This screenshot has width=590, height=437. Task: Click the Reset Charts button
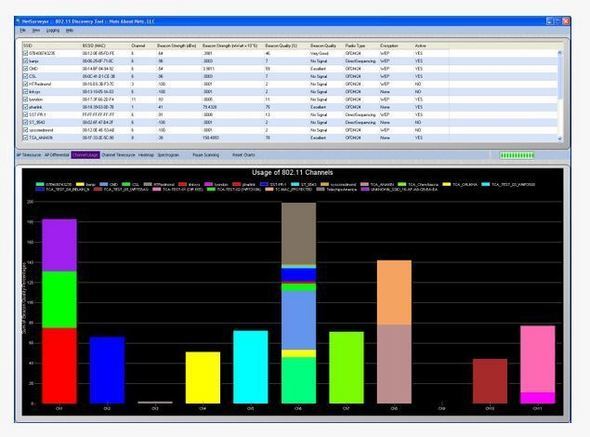click(x=243, y=155)
